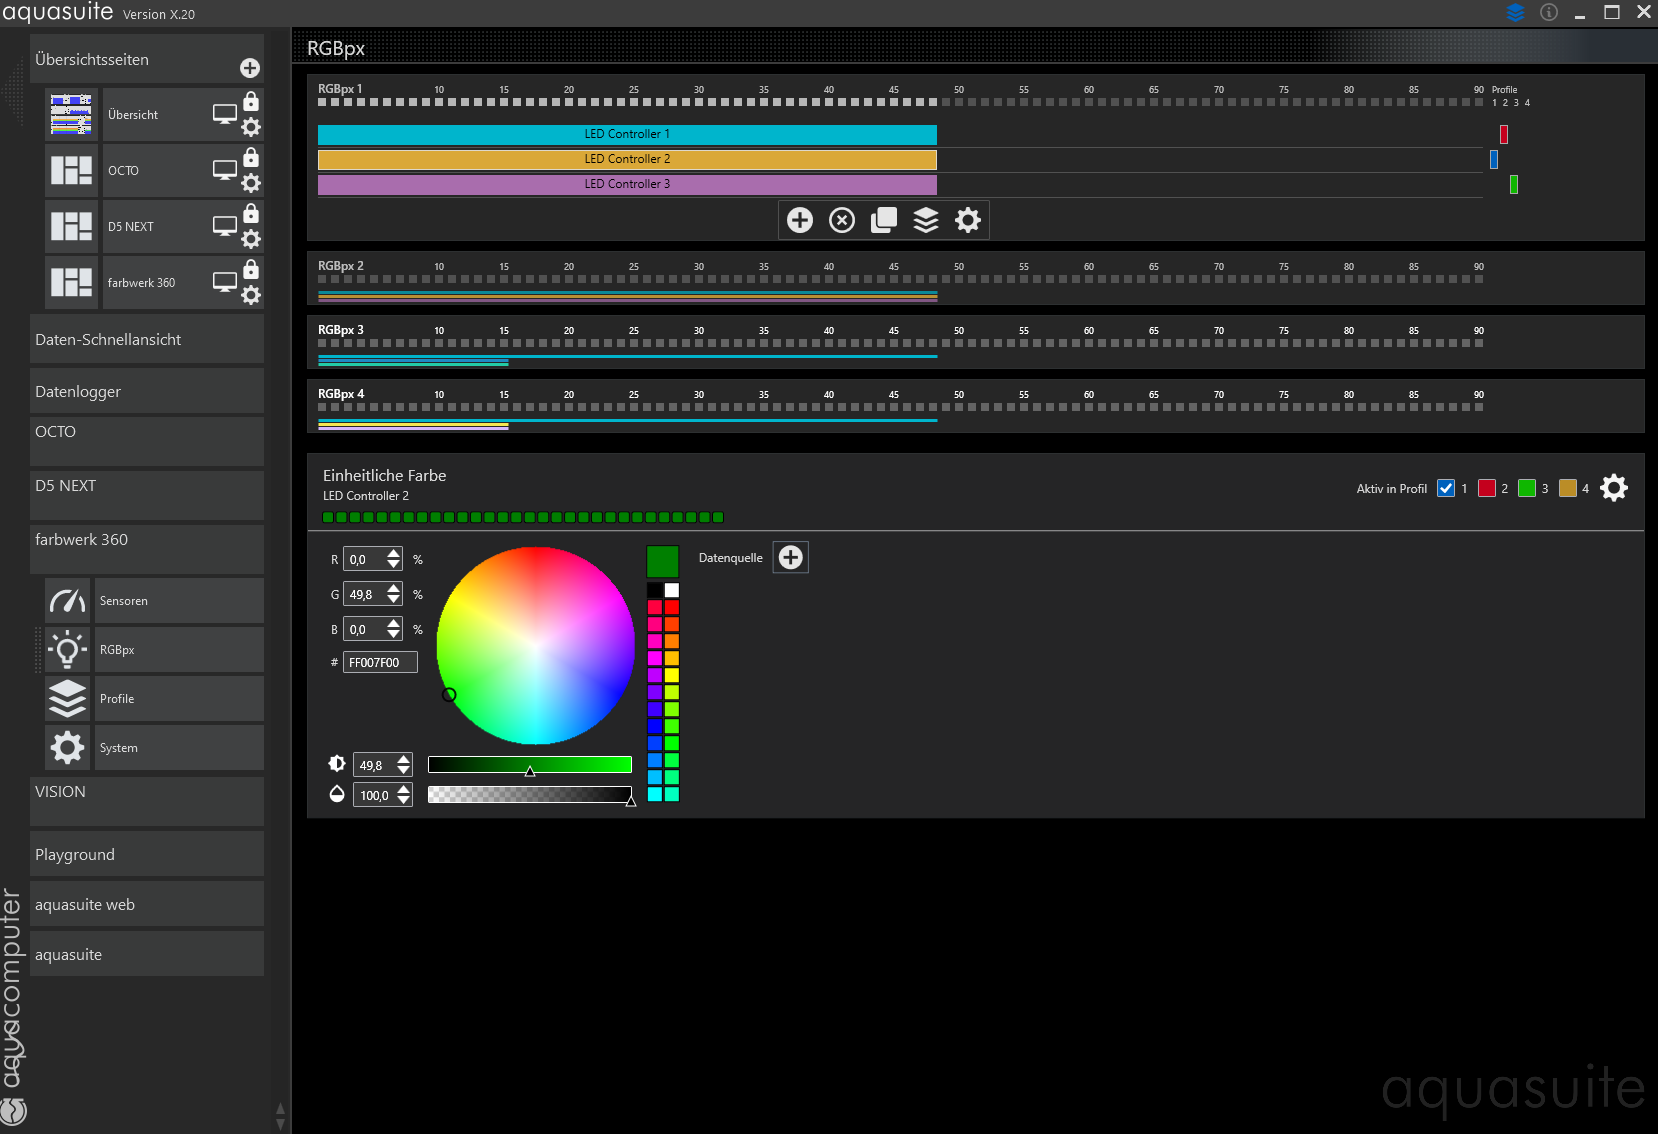
Task: Open aquasuite web section
Action: [146, 905]
